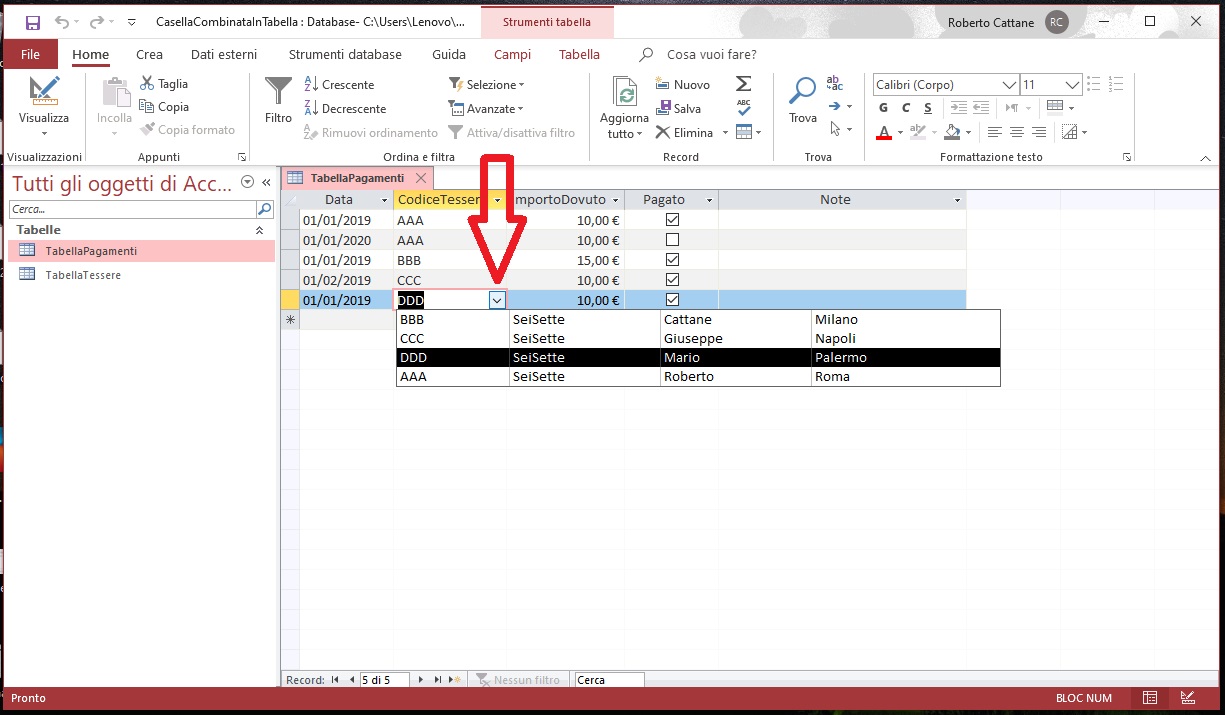Uncheck Pagato for the BBB row
1225x715 pixels.
[x=673, y=260]
